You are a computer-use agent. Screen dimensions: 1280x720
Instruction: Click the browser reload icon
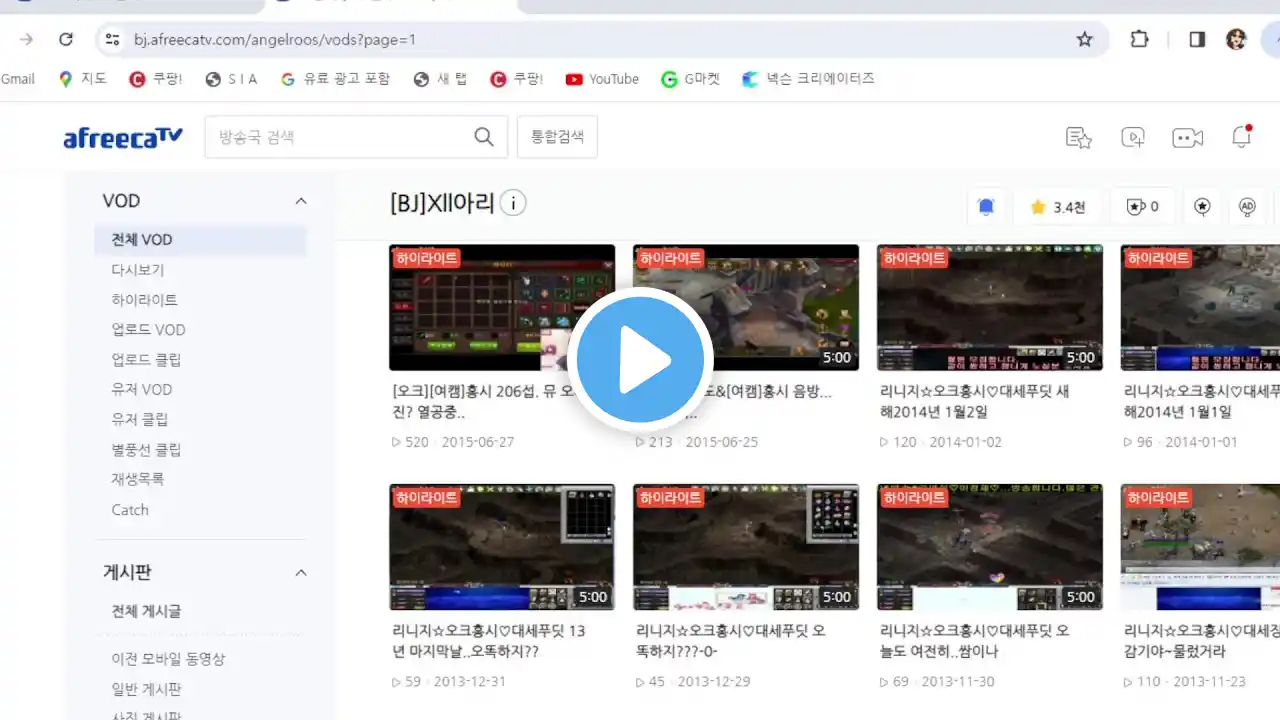pyautogui.click(x=66, y=39)
